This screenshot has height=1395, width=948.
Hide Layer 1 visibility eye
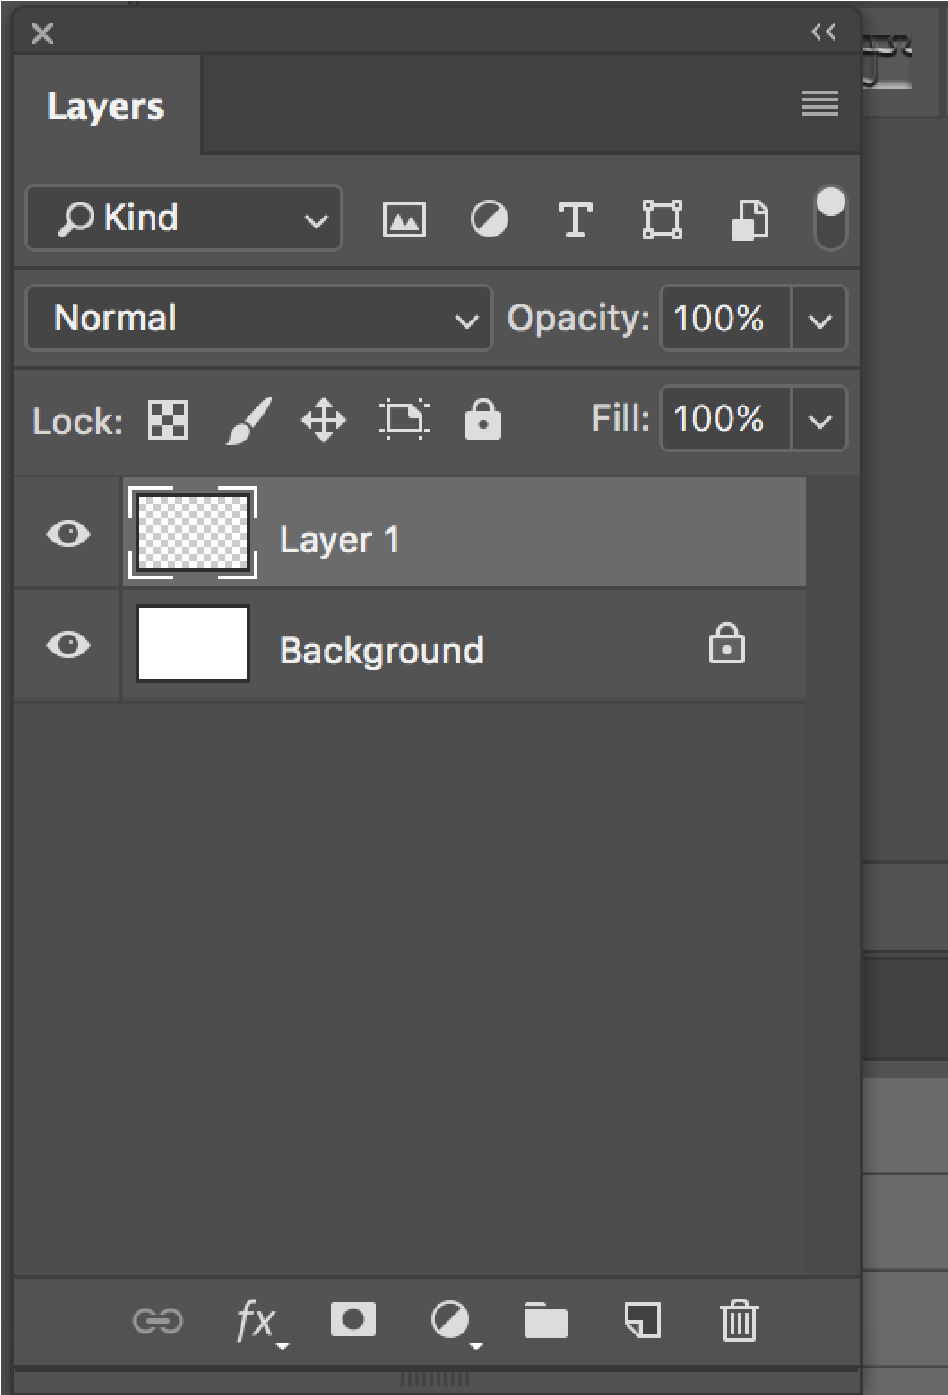[68, 534]
